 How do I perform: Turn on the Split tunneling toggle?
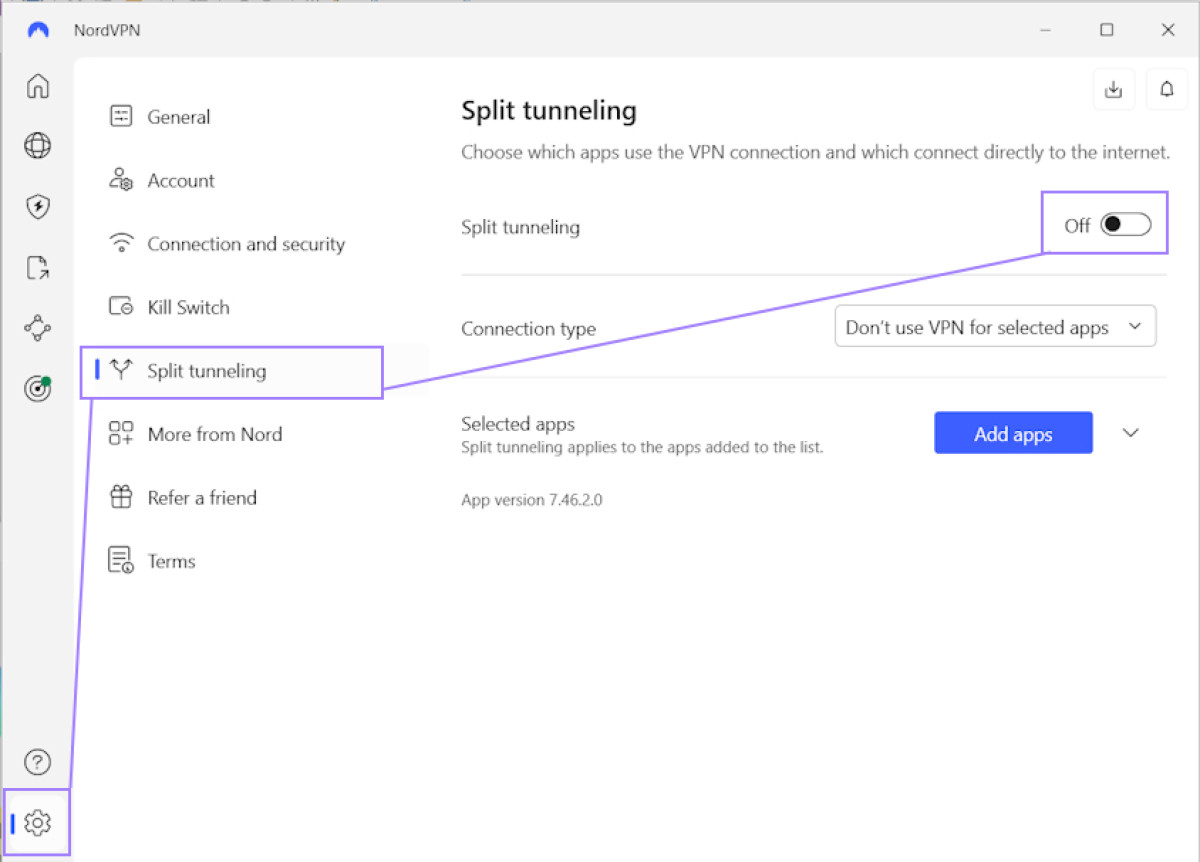point(1126,225)
